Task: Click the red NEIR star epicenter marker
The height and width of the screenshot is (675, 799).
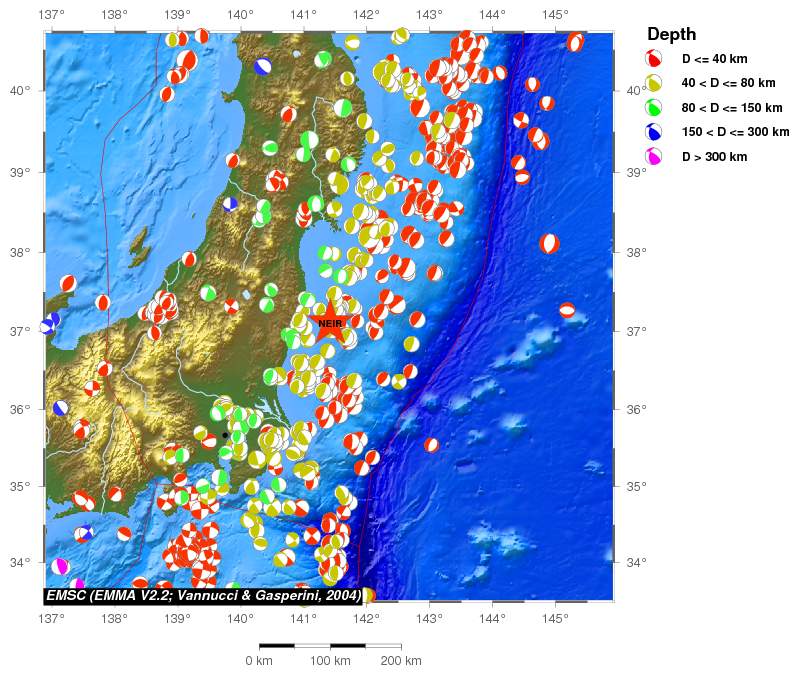Action: (330, 323)
